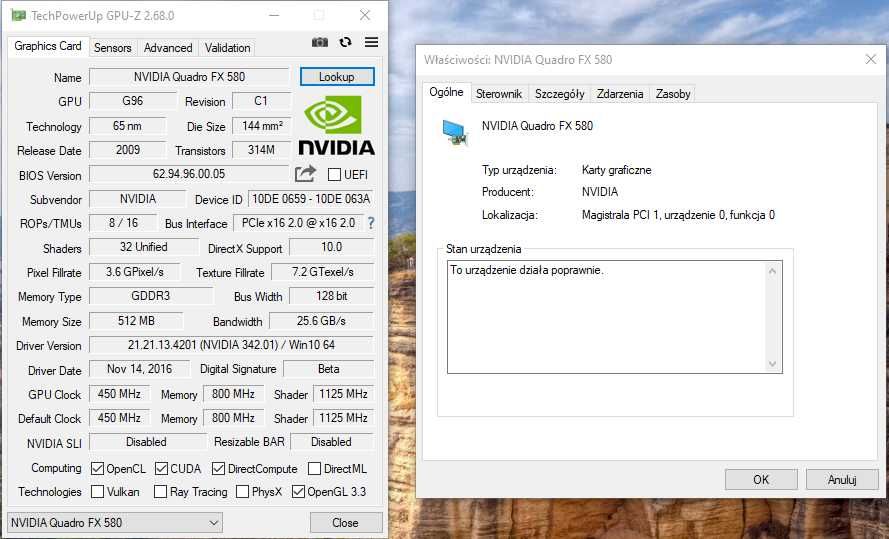Click the Subvendor value NVIDIA
889x539 pixels.
[x=138, y=199]
